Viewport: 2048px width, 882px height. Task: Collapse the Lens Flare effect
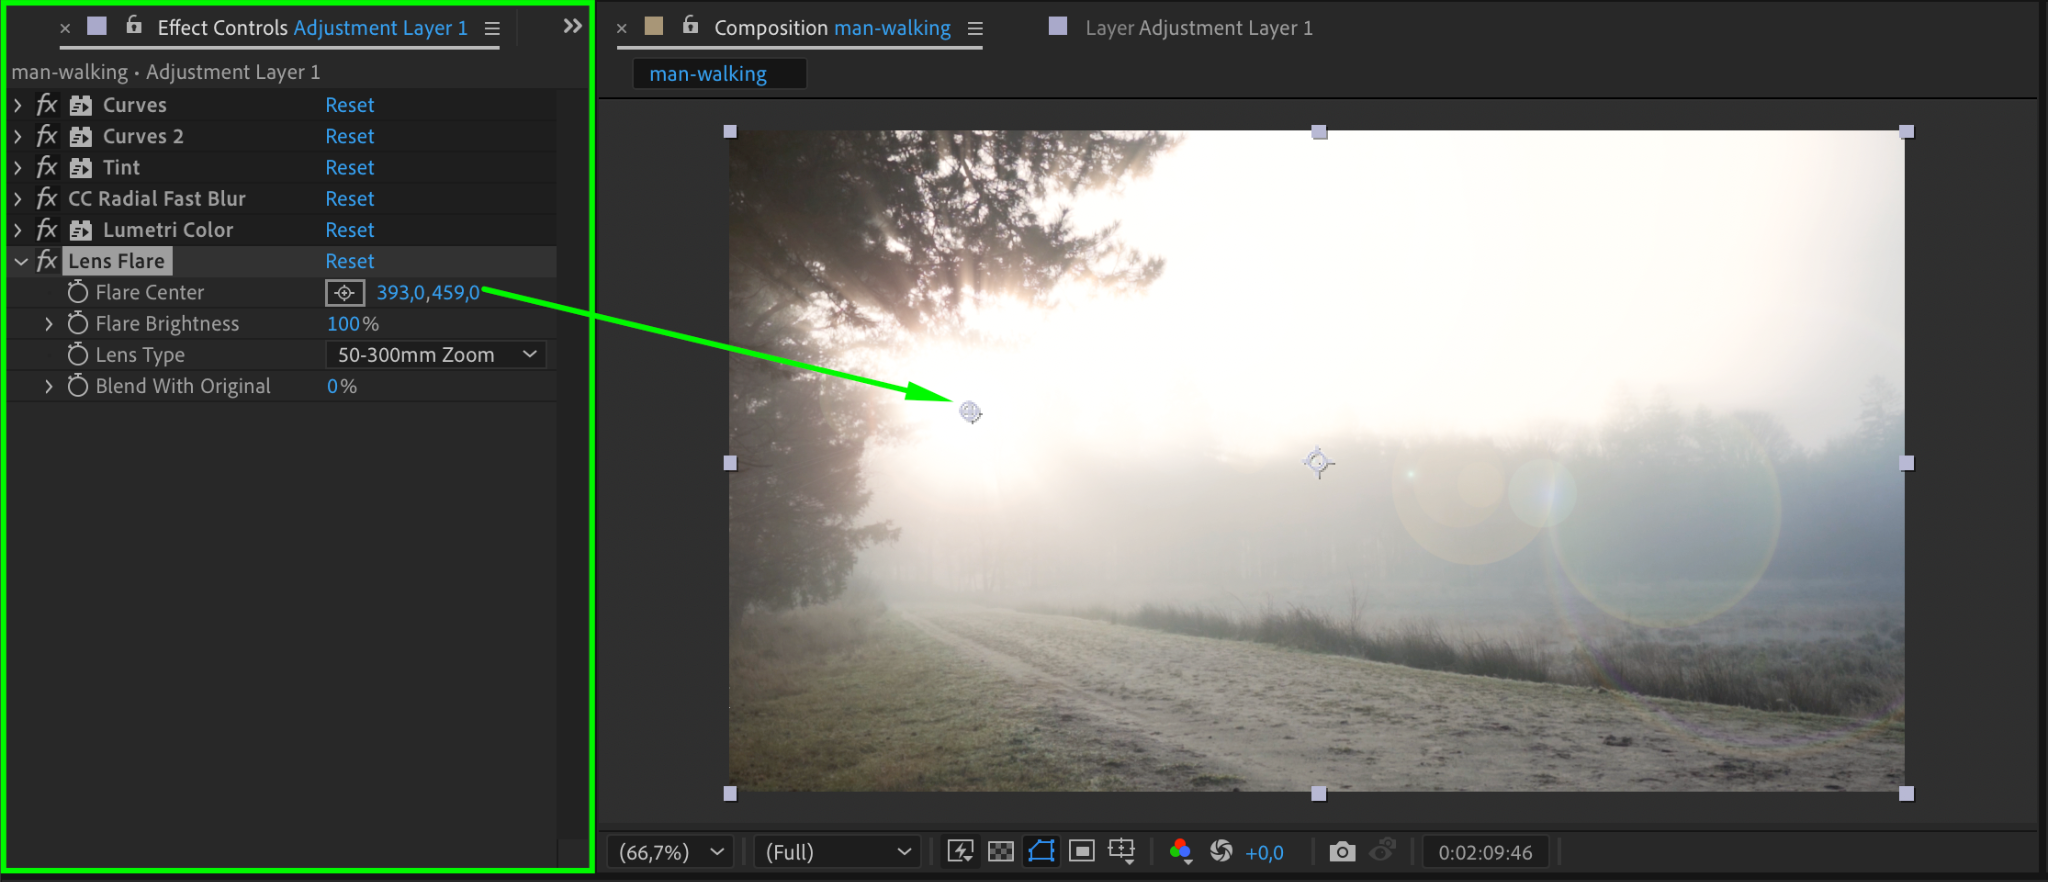(x=20, y=261)
